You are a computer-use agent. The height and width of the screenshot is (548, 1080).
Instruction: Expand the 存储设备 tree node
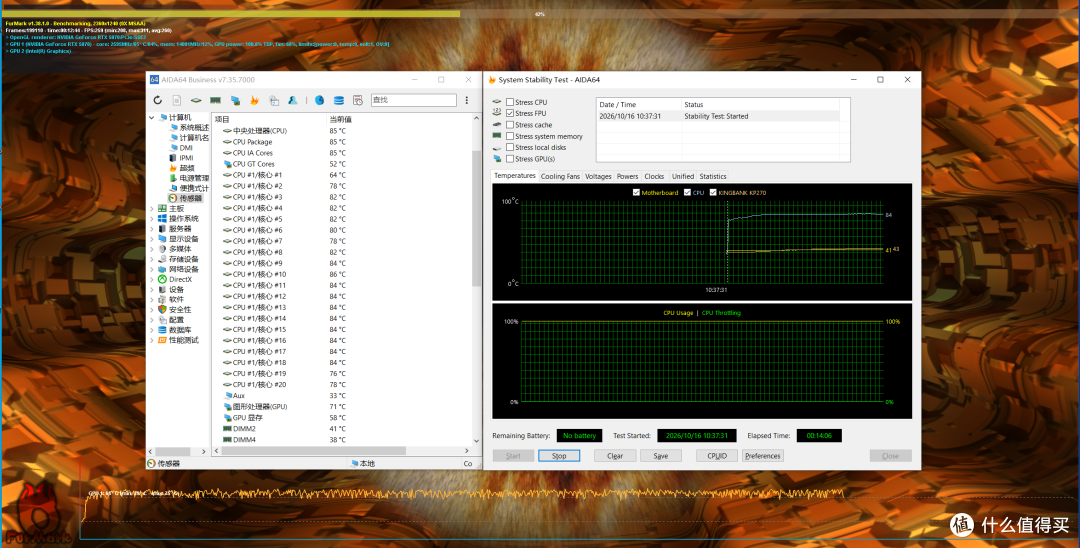point(152,260)
